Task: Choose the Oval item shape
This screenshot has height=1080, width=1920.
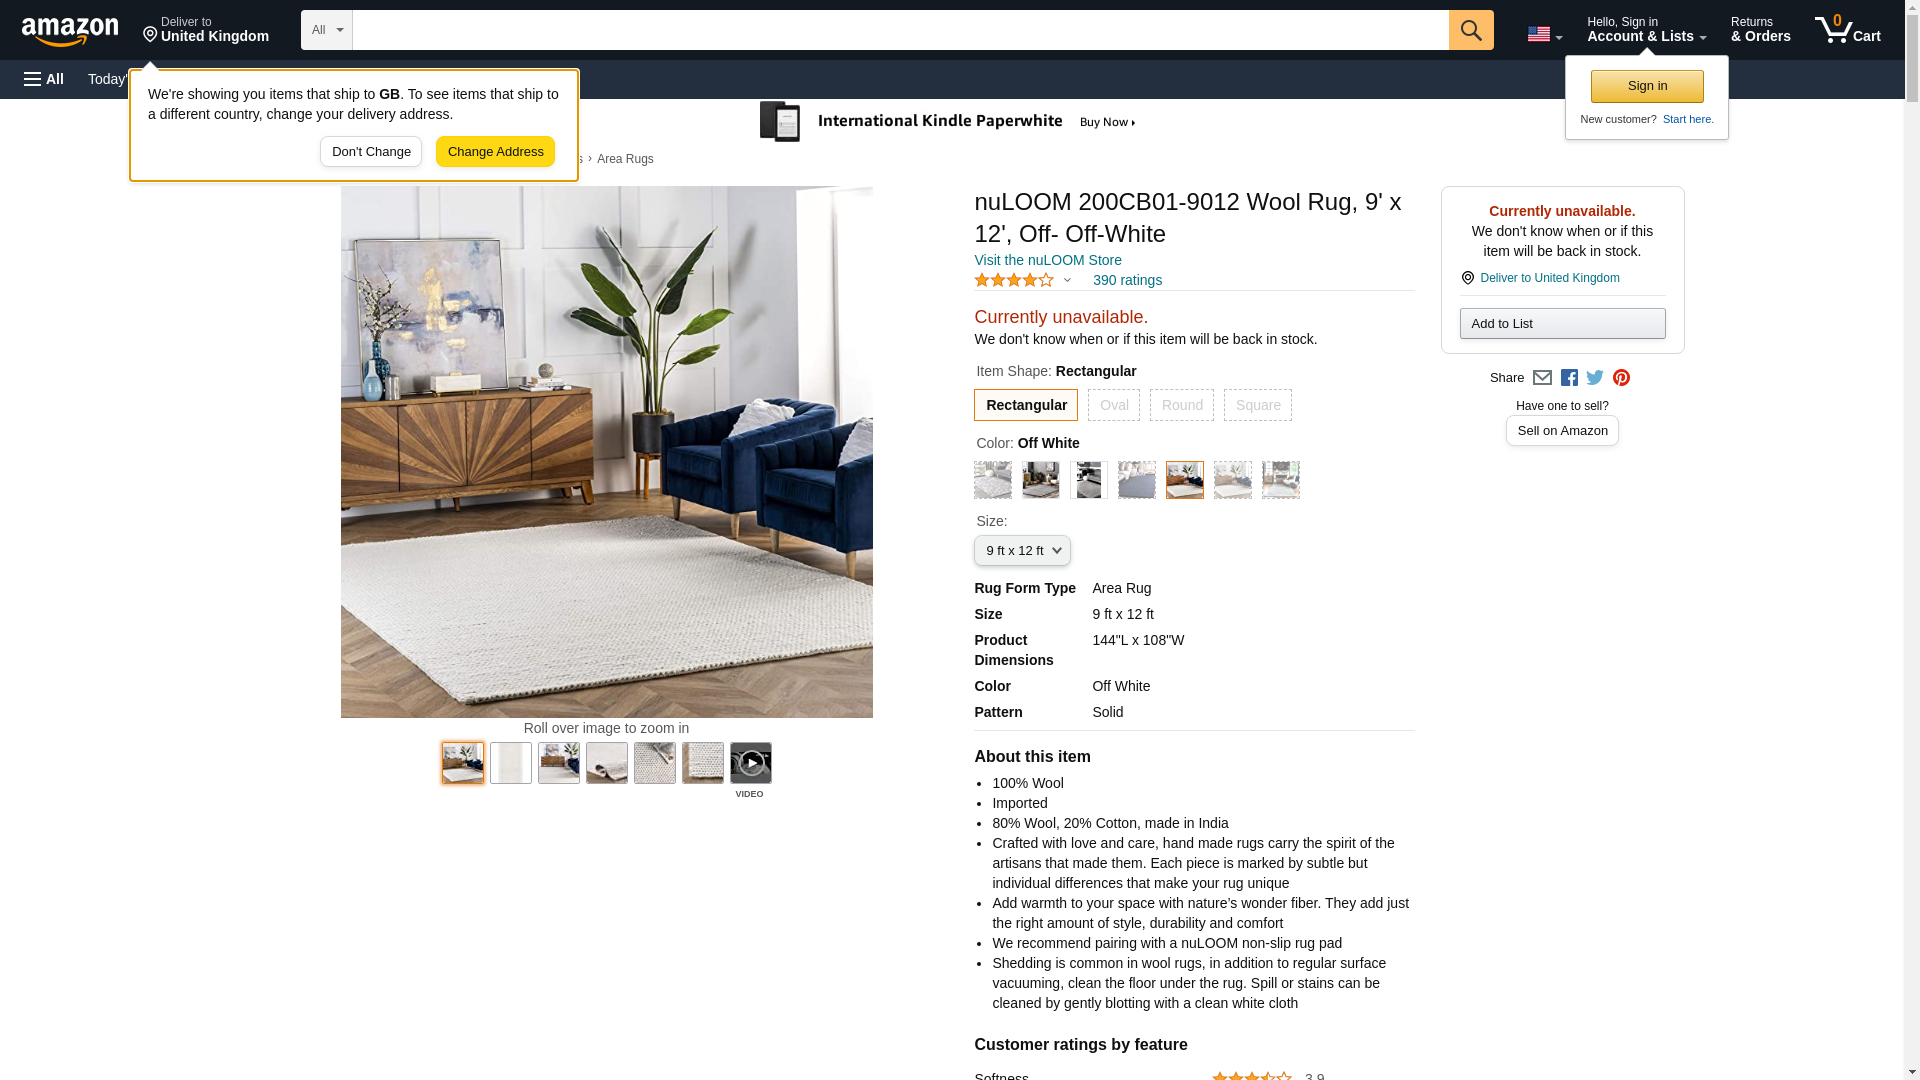Action: click(1113, 405)
